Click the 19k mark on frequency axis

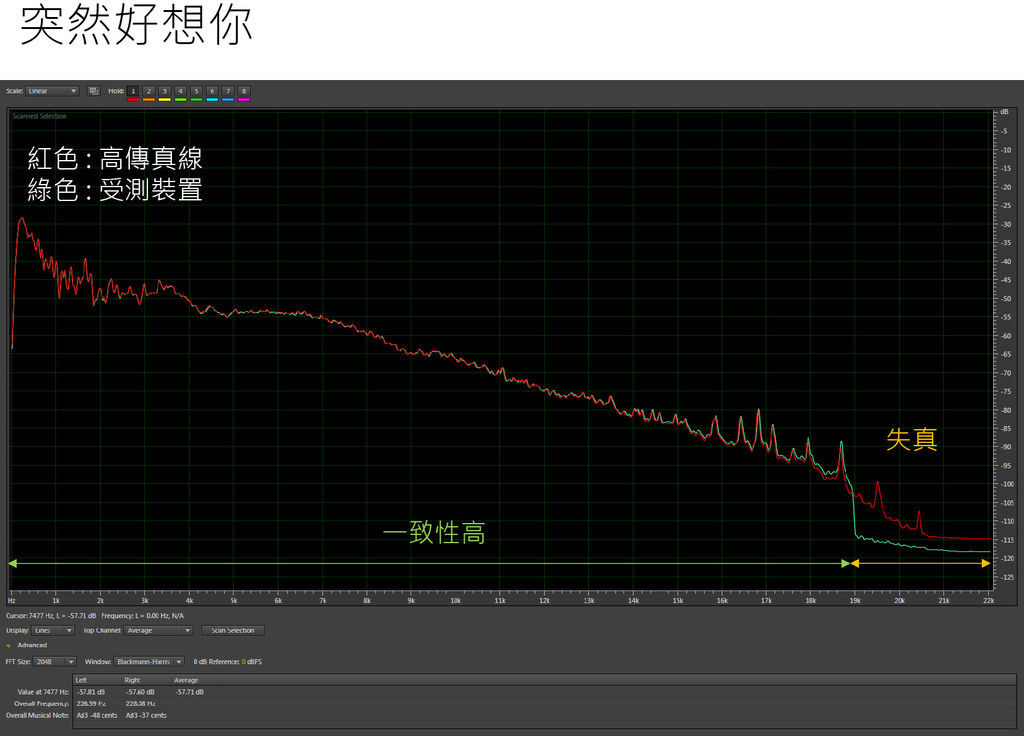click(x=855, y=601)
